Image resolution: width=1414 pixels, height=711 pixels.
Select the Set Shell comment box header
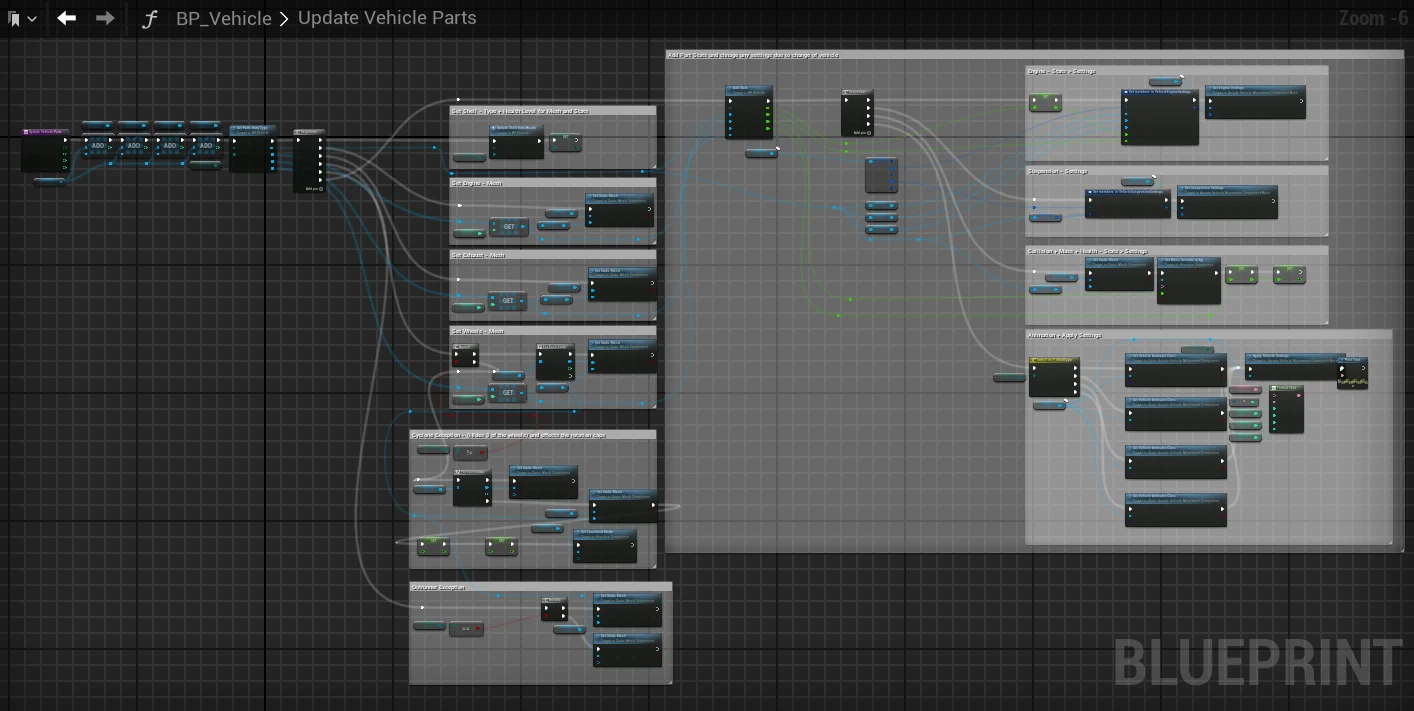coord(553,111)
